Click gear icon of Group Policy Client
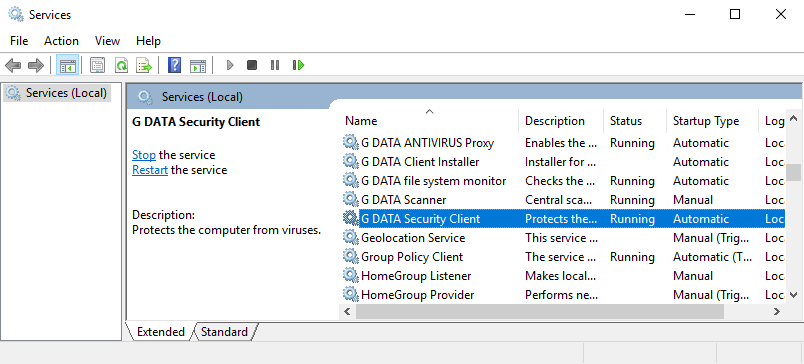Image resolution: width=804 pixels, height=364 pixels. [351, 256]
